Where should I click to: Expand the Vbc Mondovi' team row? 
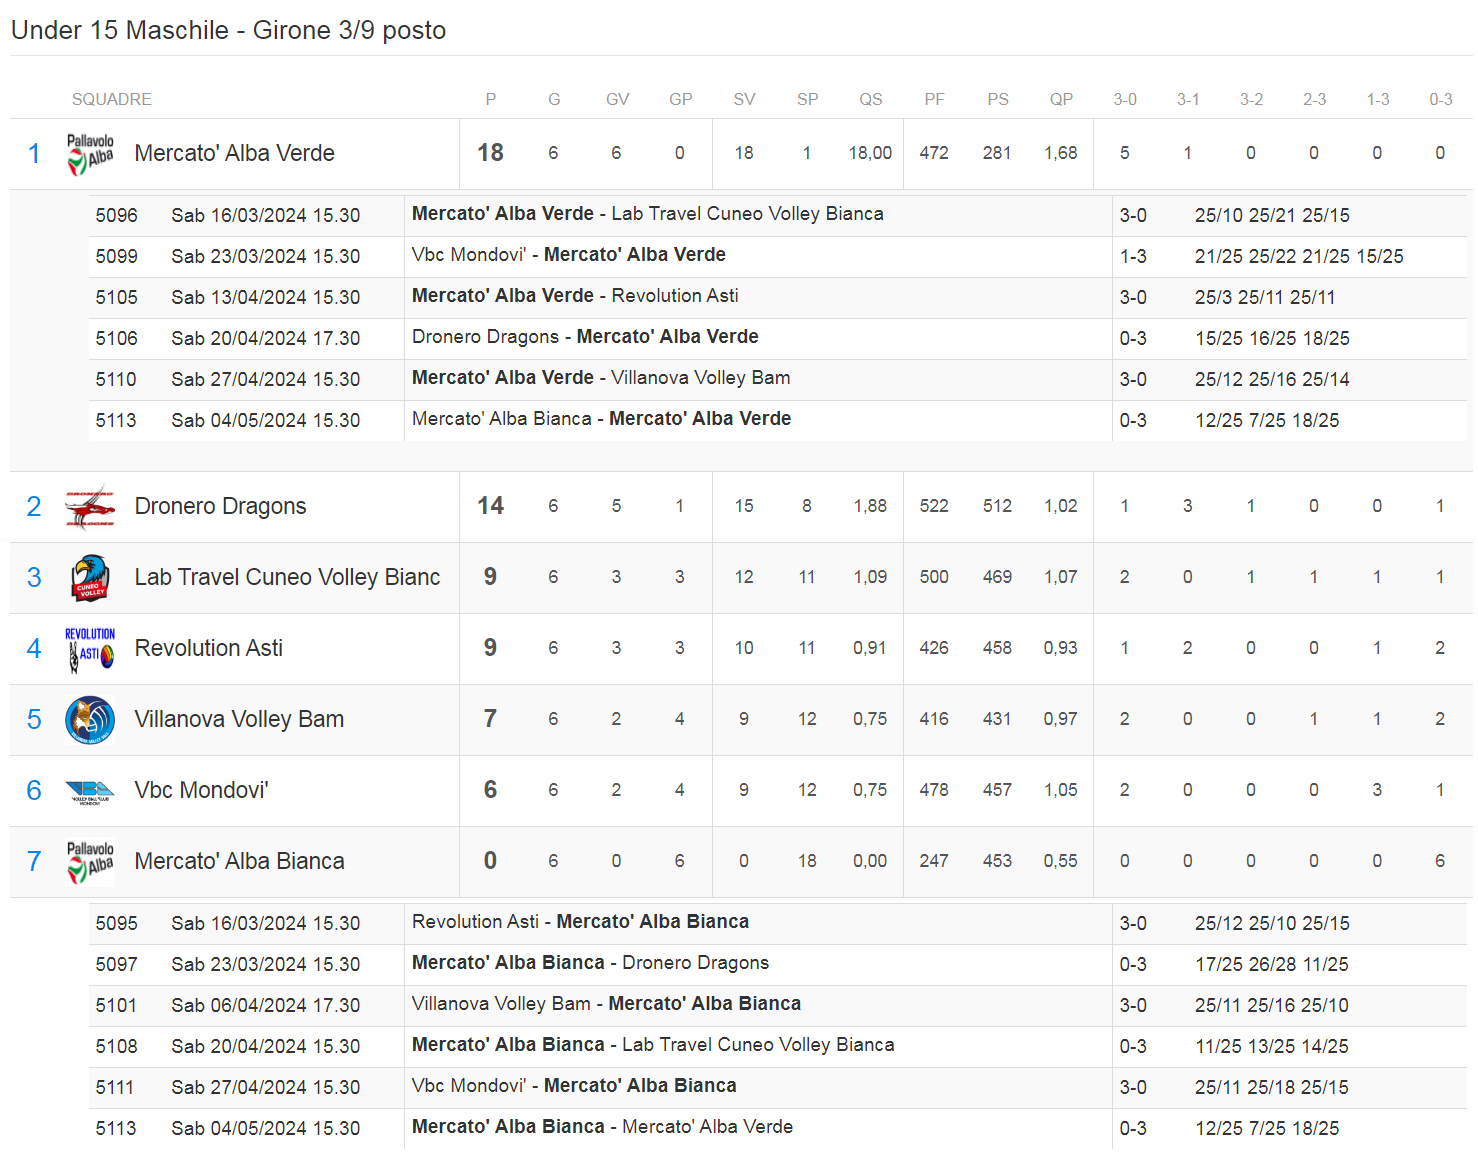click(741, 791)
